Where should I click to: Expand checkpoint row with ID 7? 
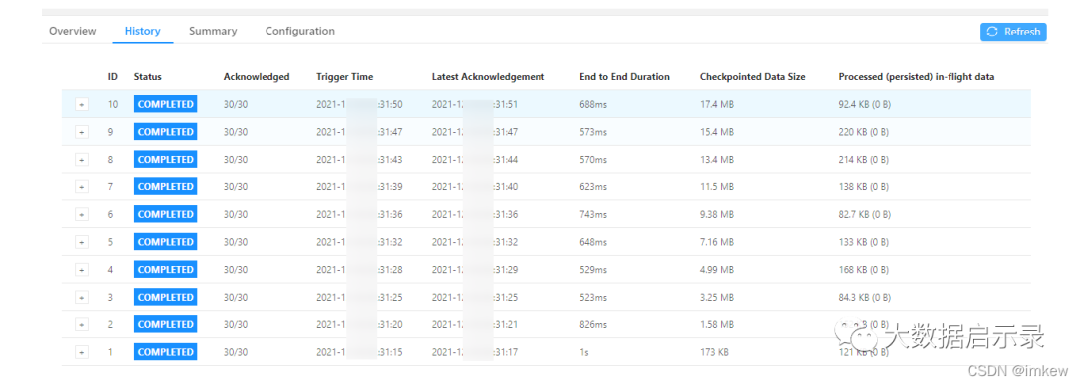[x=82, y=187]
